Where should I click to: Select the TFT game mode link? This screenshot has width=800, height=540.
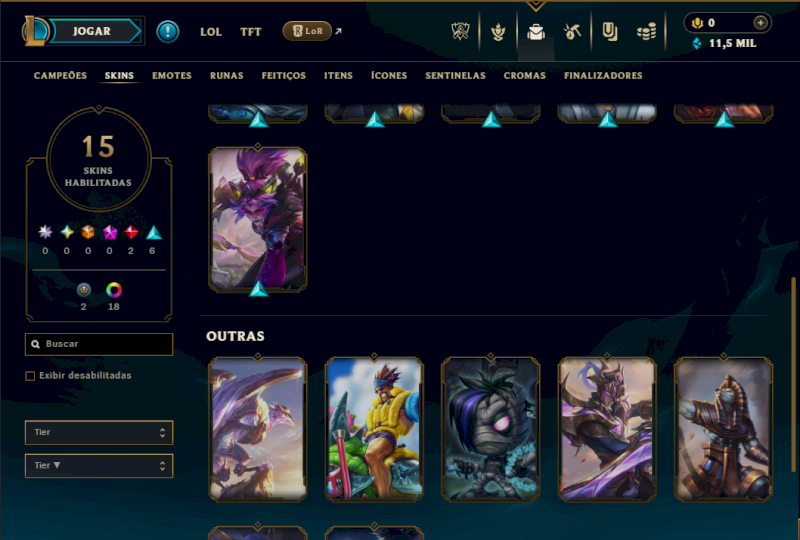(x=251, y=32)
